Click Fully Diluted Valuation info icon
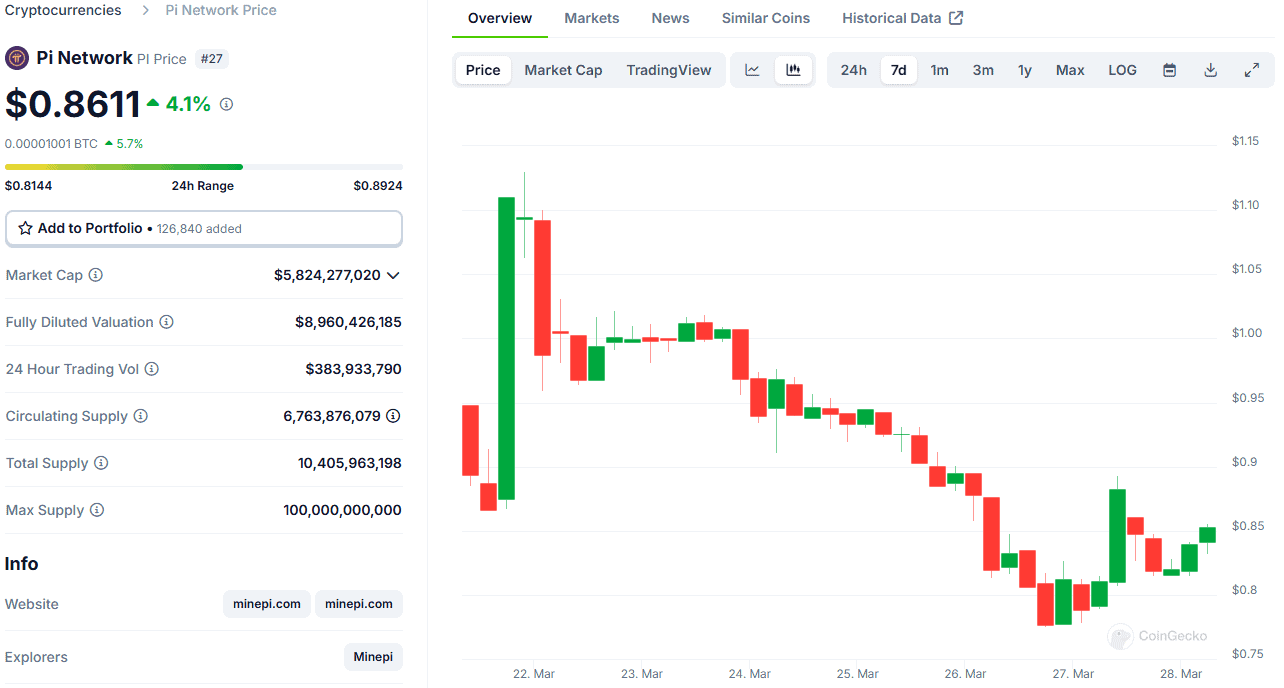Viewport: 1284px width, 688px height. 167,322
